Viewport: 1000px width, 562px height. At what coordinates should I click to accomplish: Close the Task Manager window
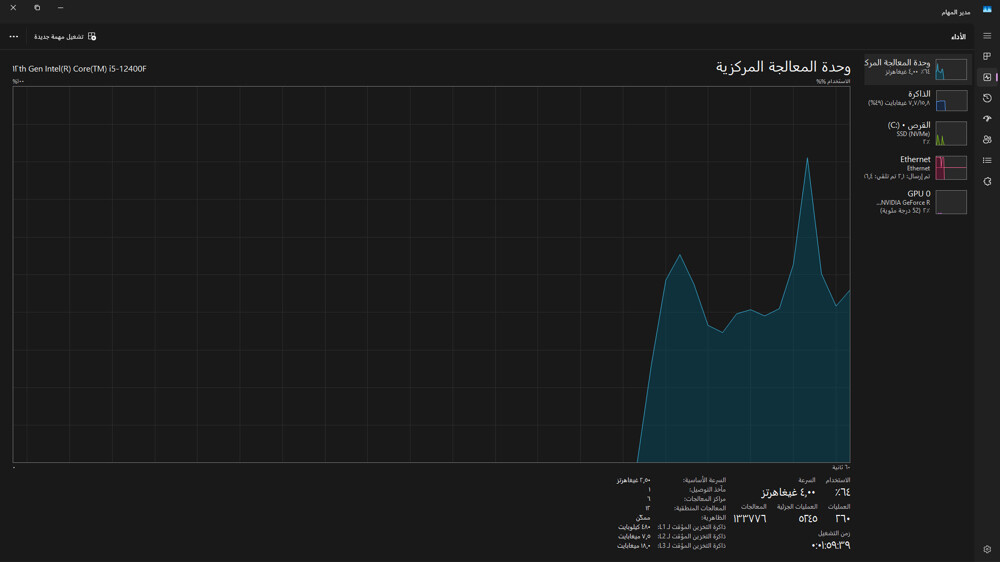point(13,8)
